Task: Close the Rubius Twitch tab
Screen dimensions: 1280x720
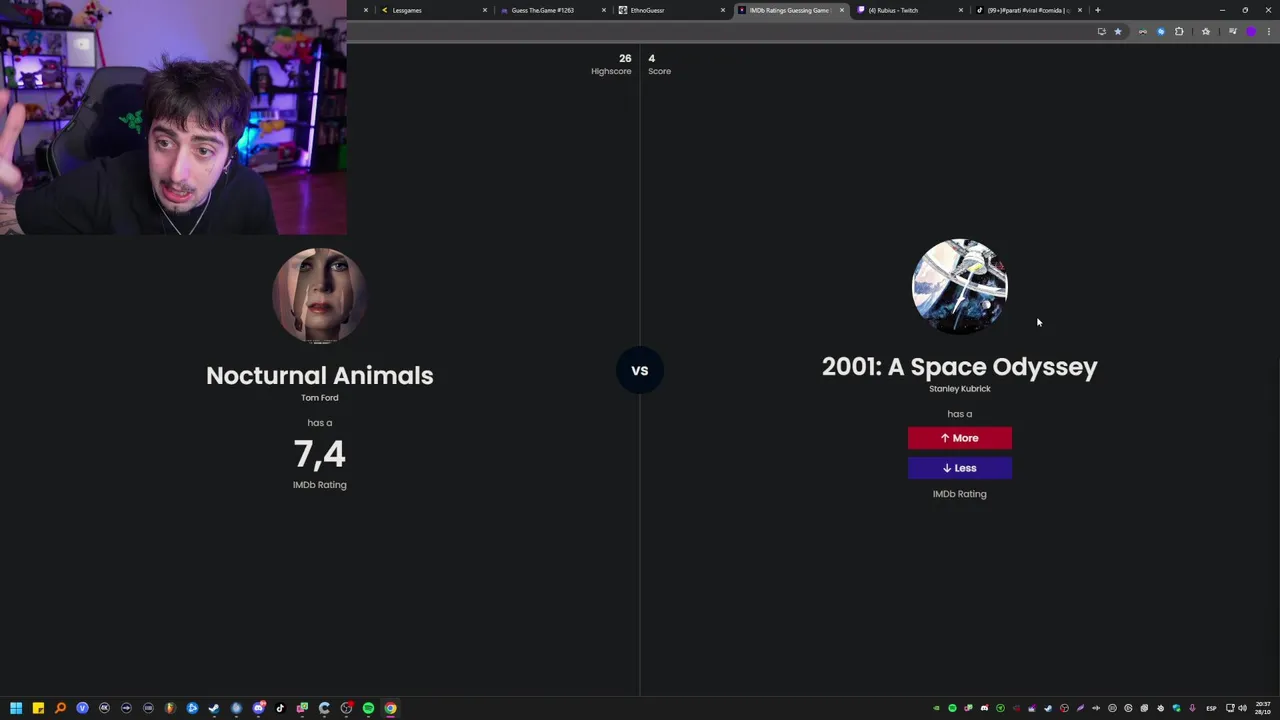Action: coord(961,10)
